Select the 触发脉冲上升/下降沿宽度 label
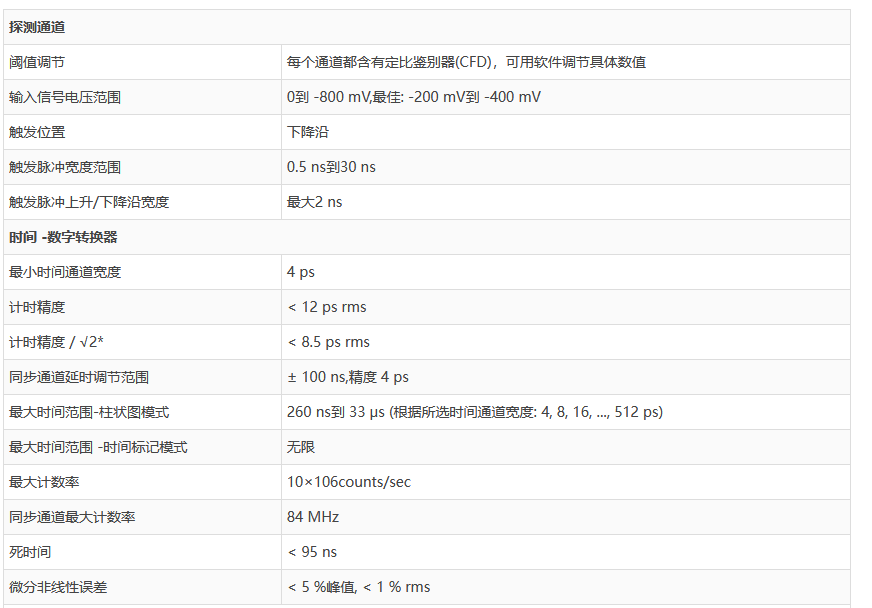 (x=89, y=202)
